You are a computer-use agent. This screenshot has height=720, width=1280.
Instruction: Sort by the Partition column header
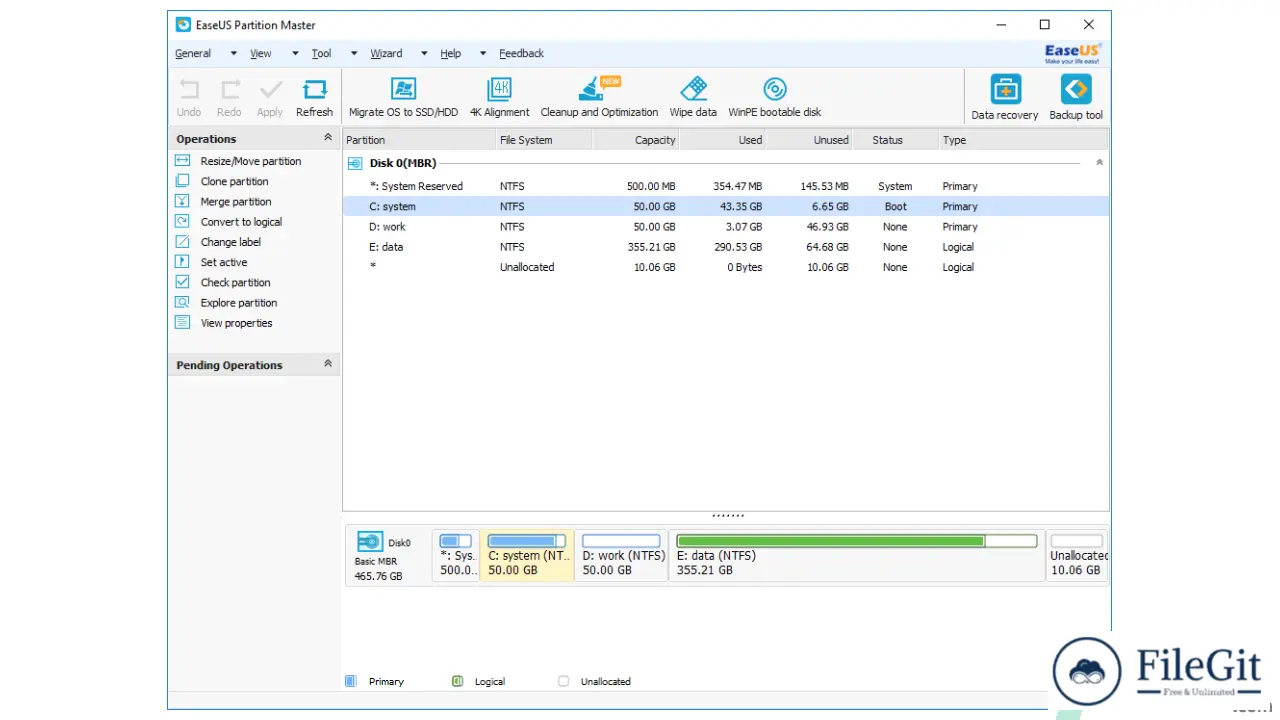[419, 140]
